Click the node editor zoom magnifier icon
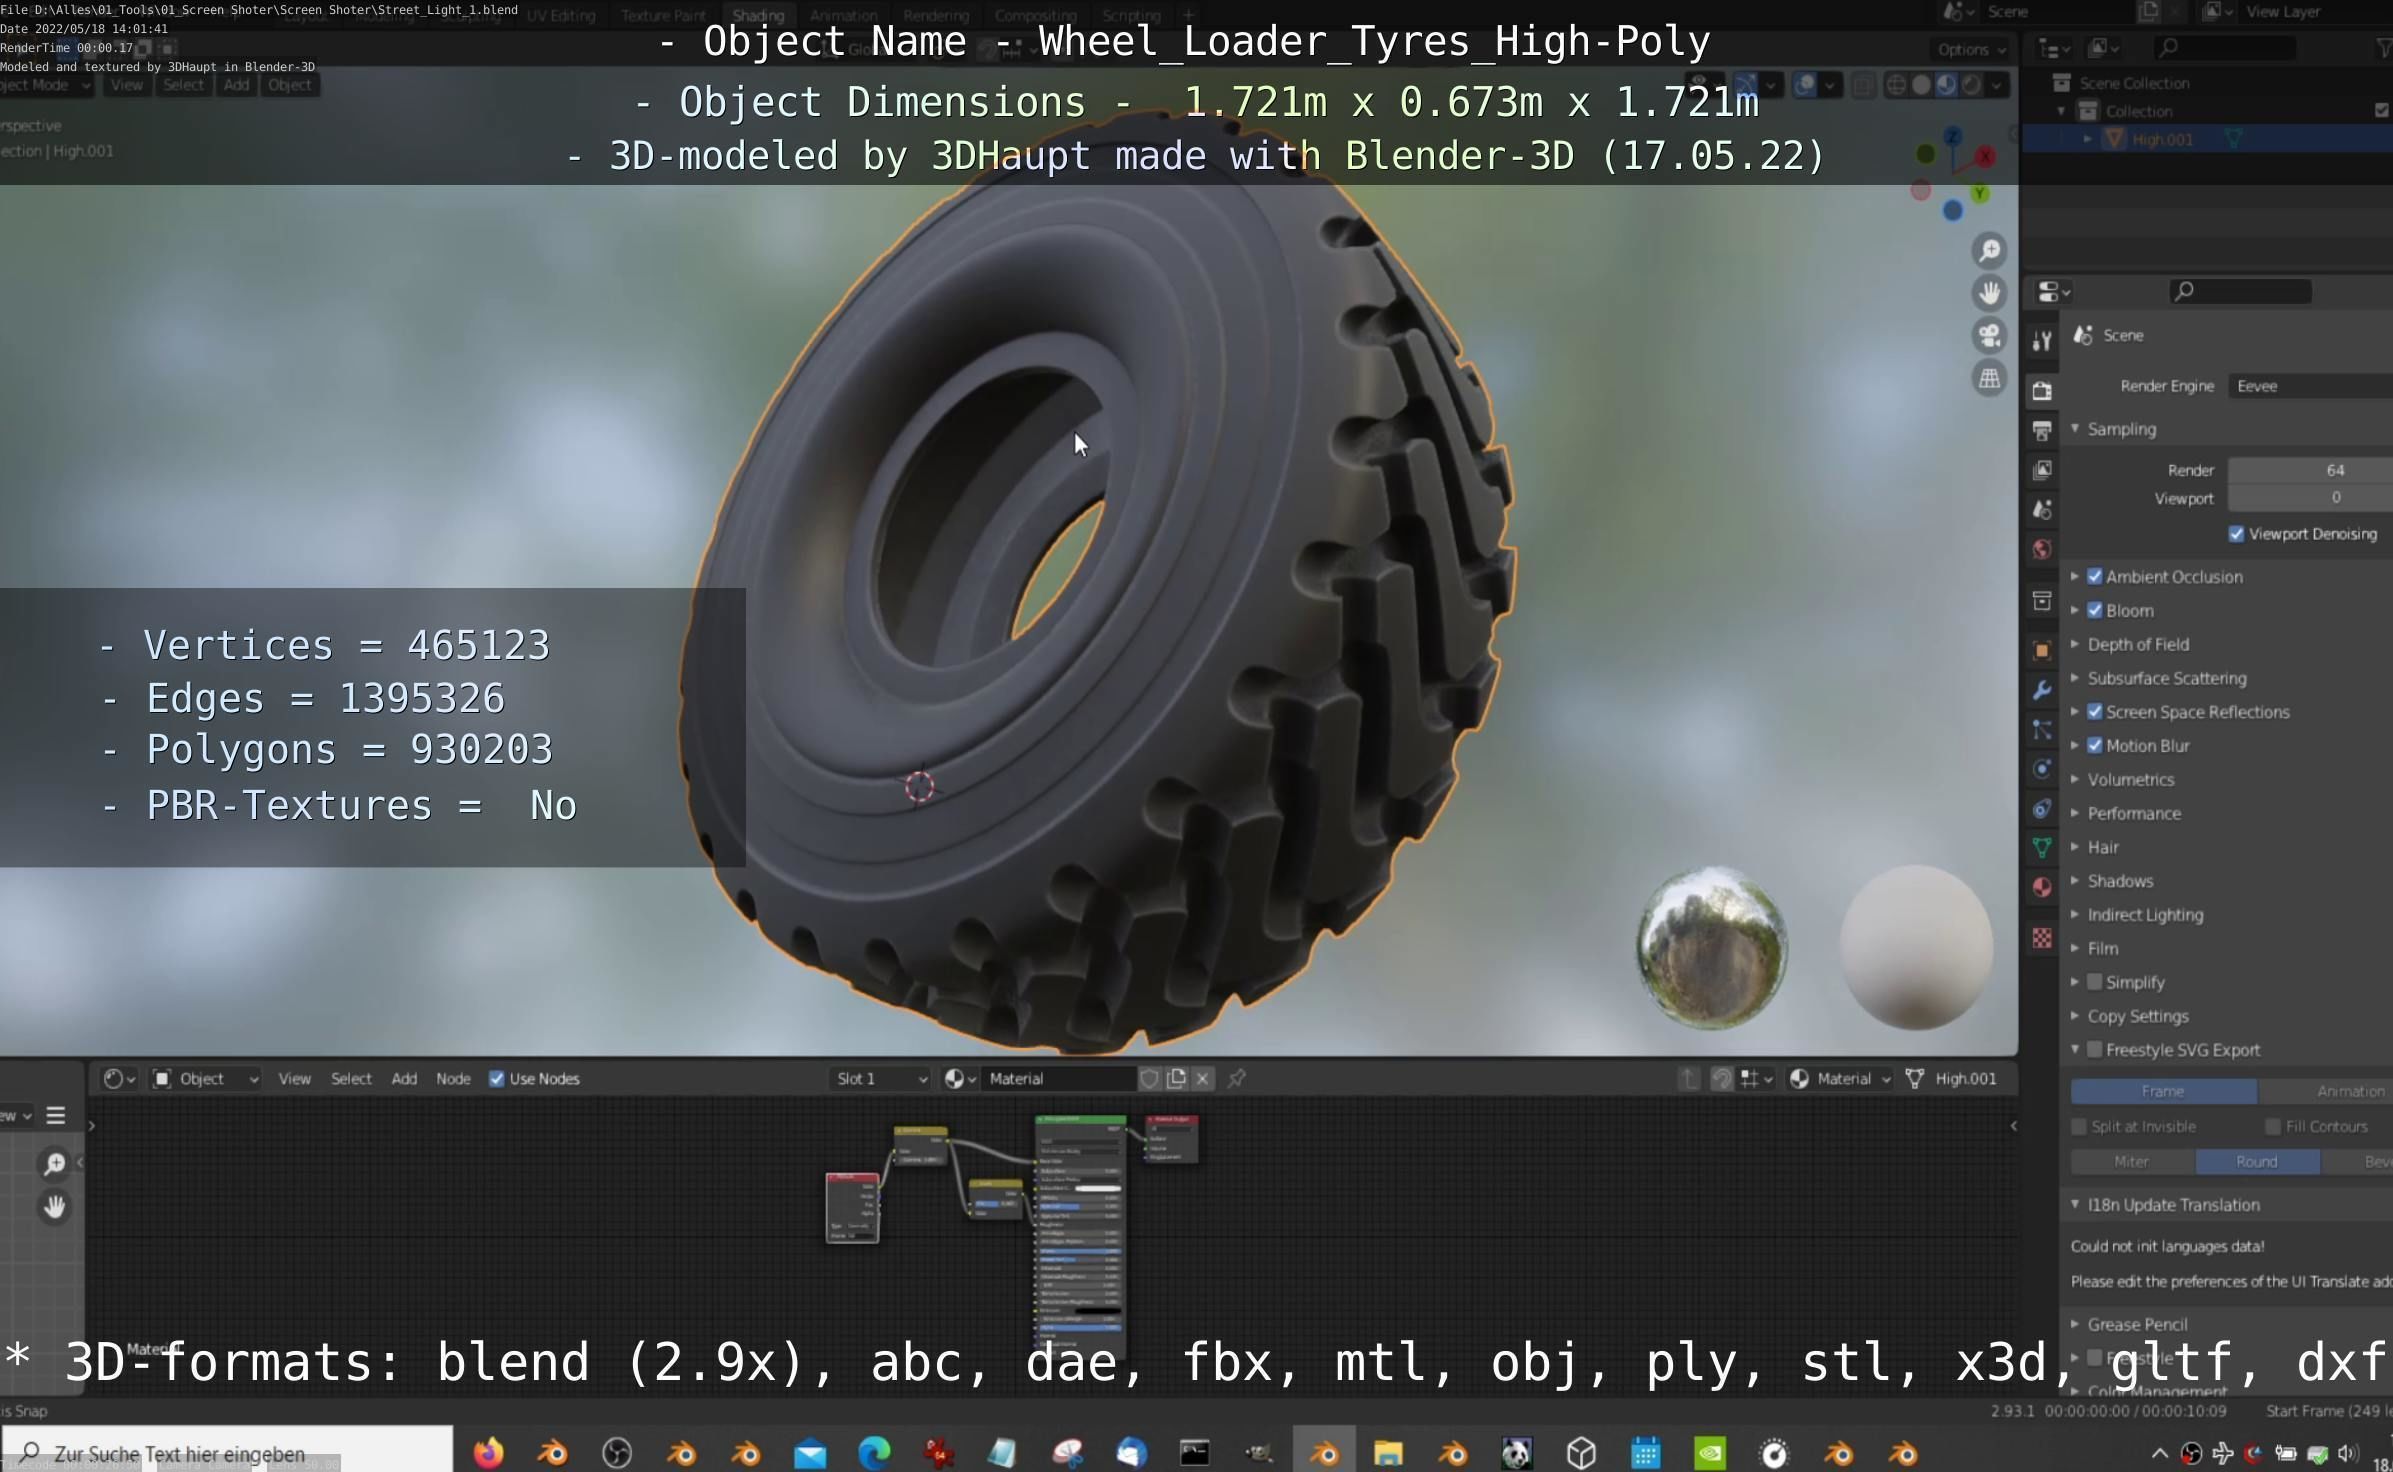The image size is (2393, 1472). (55, 1164)
